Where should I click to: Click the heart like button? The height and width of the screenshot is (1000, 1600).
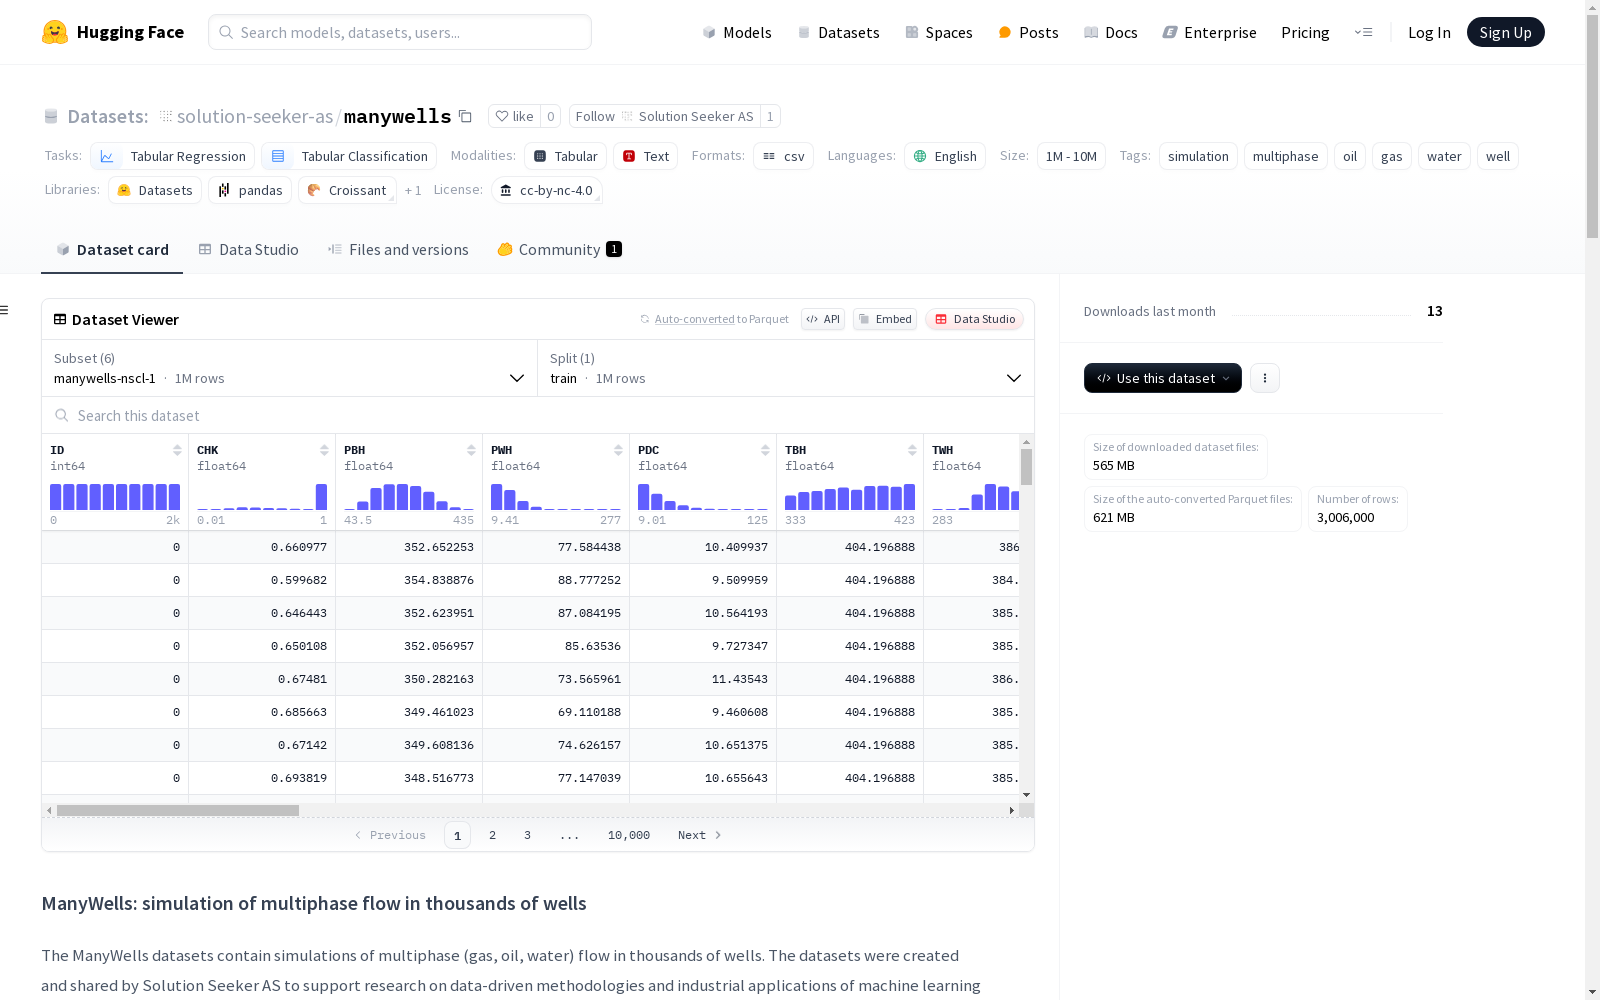tap(514, 116)
